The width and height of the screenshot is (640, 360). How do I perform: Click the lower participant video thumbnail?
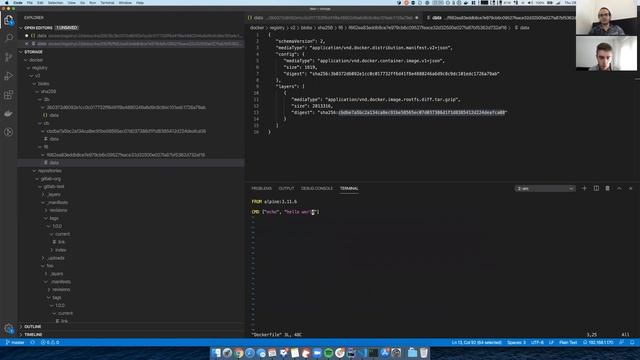(x=606, y=53)
